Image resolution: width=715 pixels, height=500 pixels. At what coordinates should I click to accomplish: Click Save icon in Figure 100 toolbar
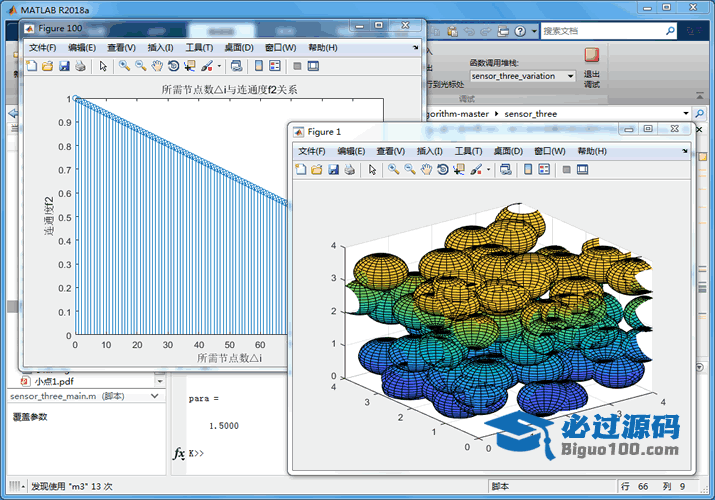pyautogui.click(x=64, y=66)
